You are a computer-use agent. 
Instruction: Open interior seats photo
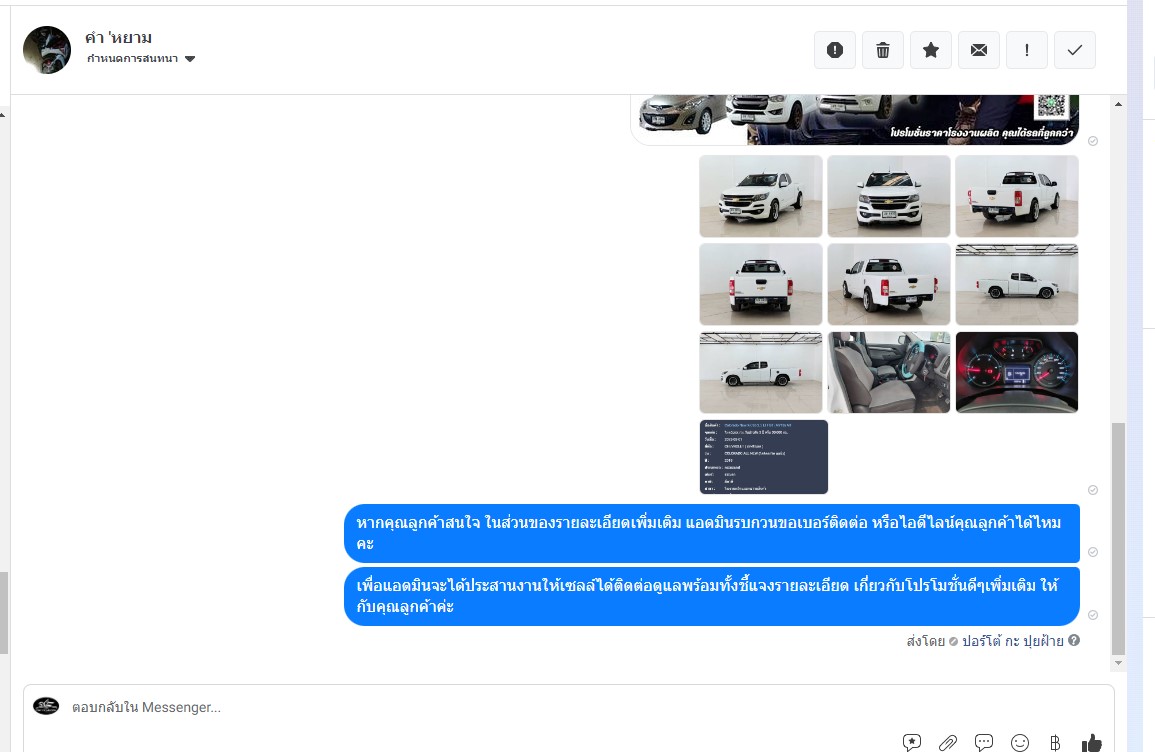pyautogui.click(x=889, y=372)
